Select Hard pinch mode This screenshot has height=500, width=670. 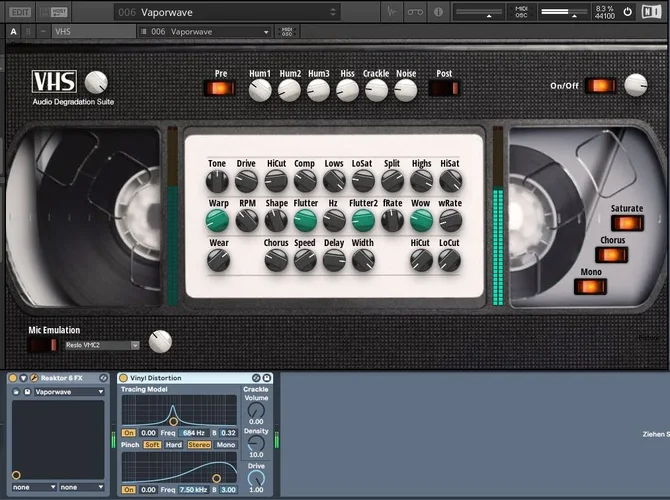tap(173, 444)
